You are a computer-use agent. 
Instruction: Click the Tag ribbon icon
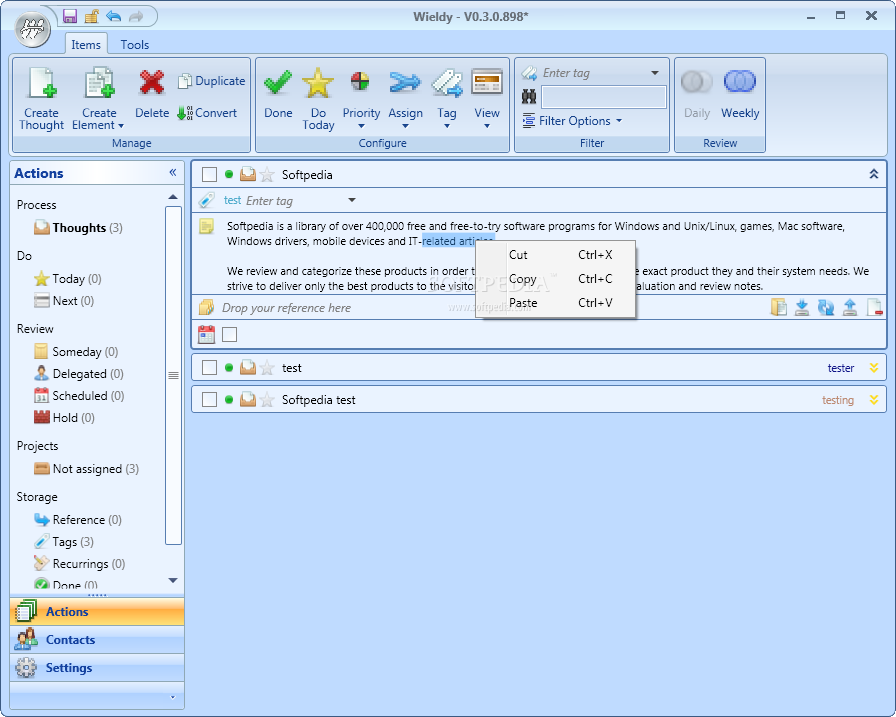pyautogui.click(x=446, y=83)
